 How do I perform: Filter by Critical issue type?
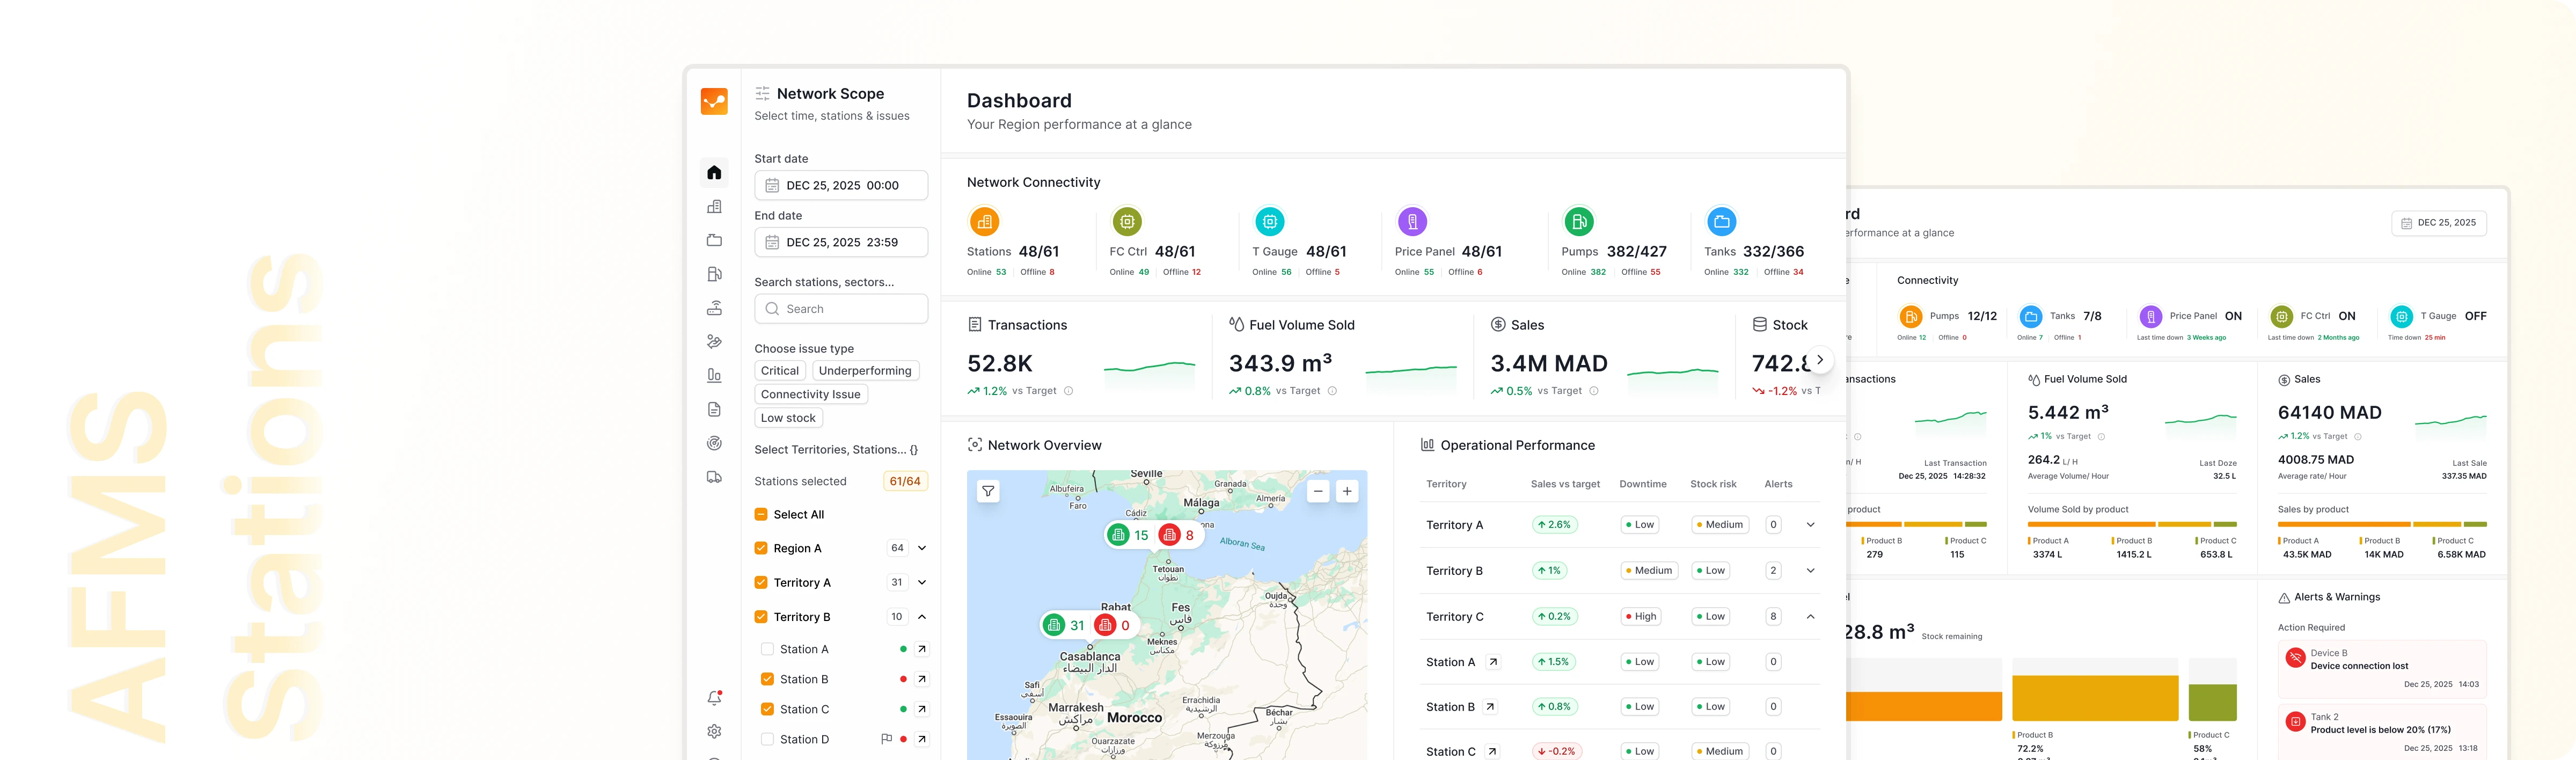pyautogui.click(x=779, y=371)
